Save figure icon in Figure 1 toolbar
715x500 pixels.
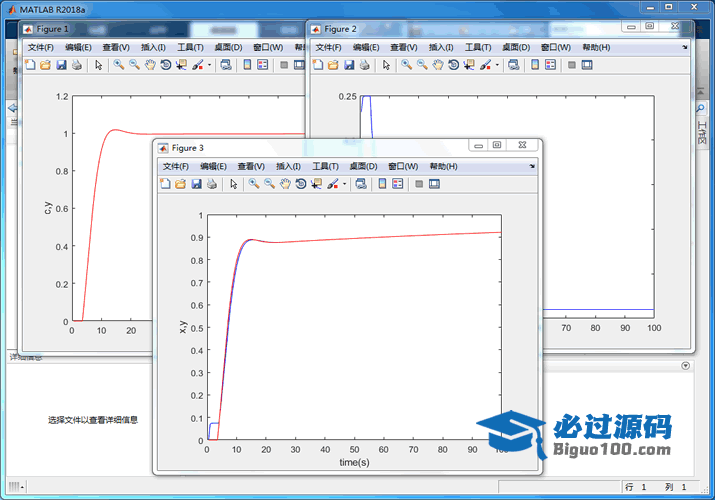[61, 65]
